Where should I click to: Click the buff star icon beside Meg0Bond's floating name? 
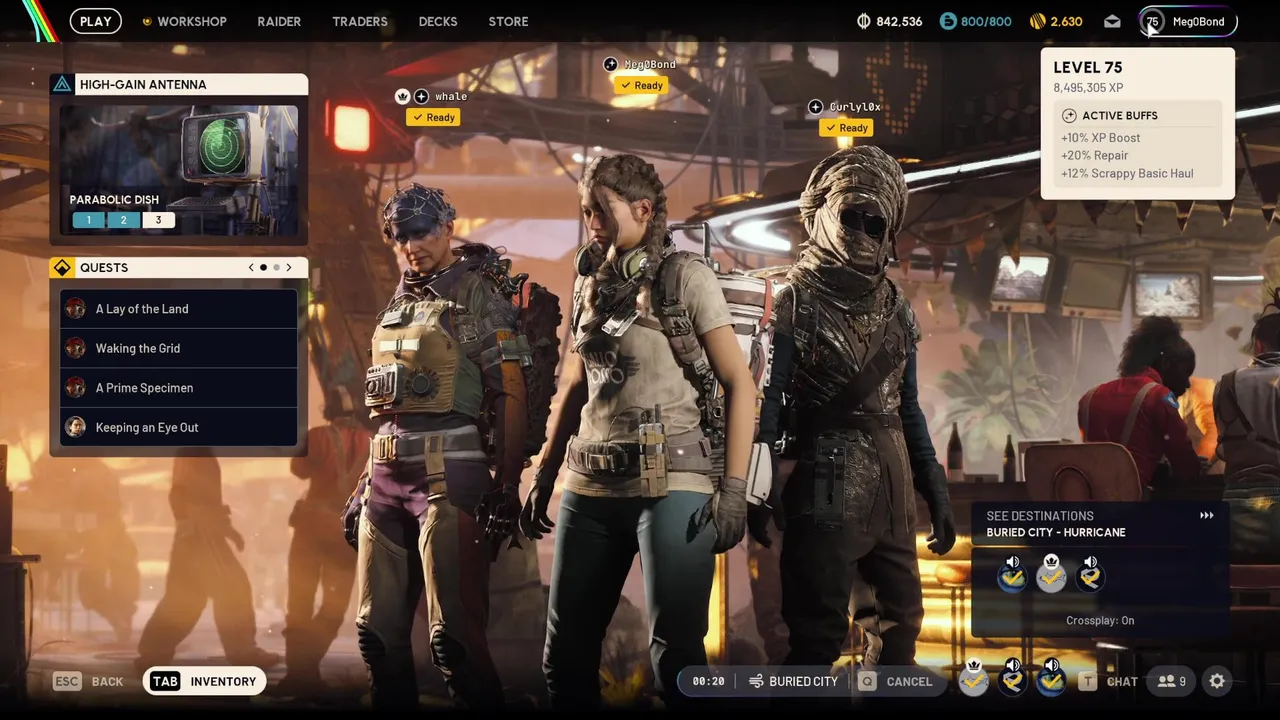point(611,64)
